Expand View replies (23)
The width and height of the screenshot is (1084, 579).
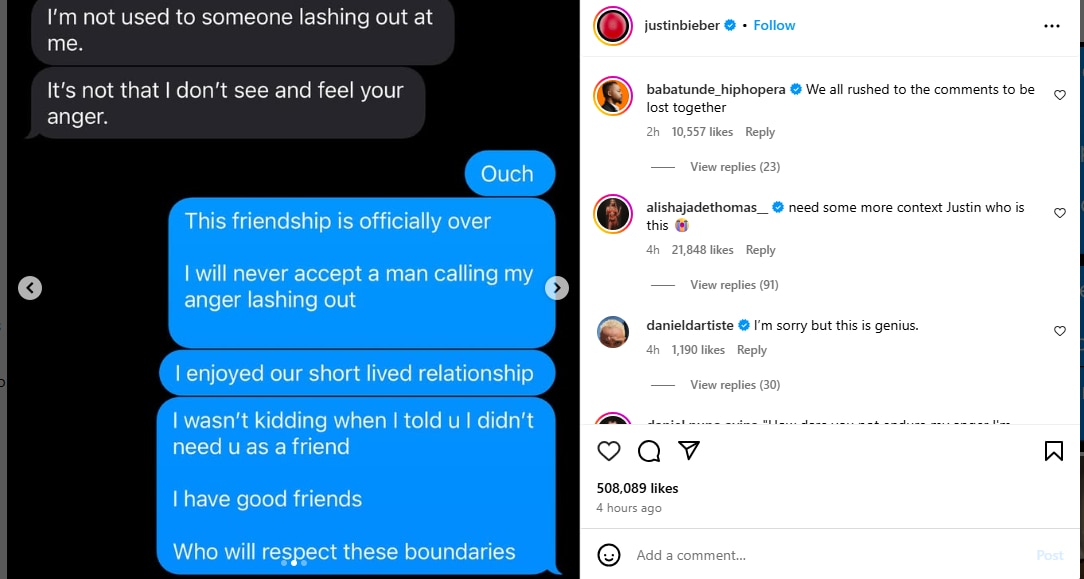pyautogui.click(x=735, y=167)
